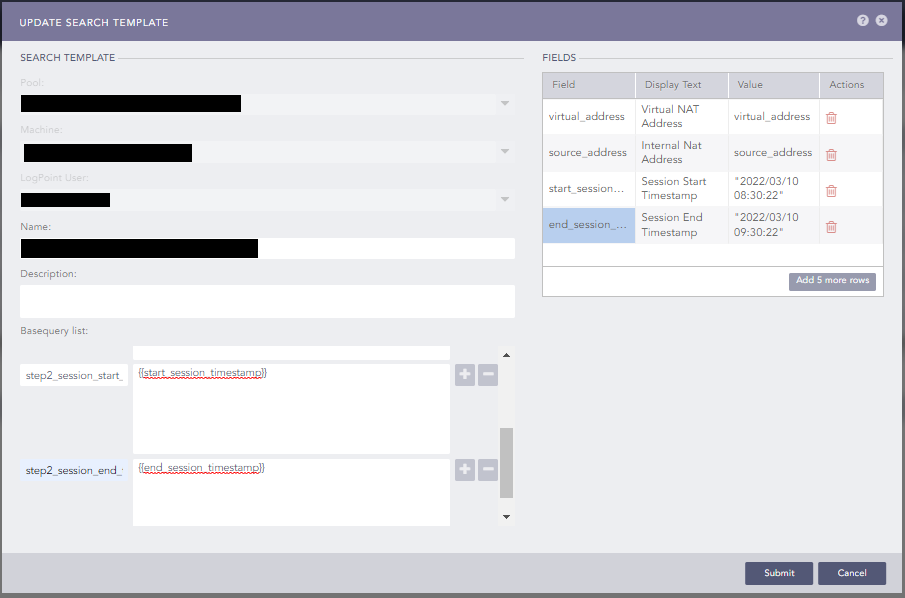The image size is (905, 598).
Task: Delete the virtual_address field row
Action: pos(831,118)
